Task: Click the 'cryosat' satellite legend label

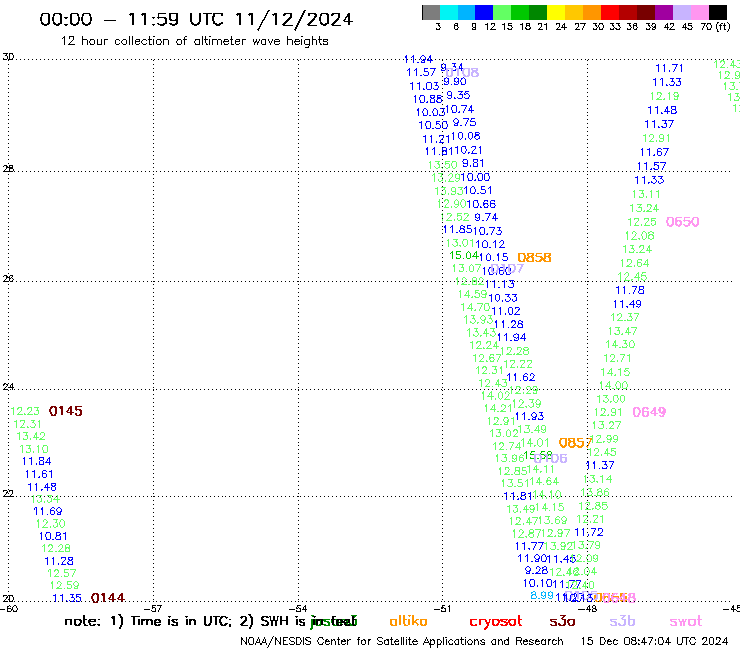Action: pyautogui.click(x=496, y=622)
